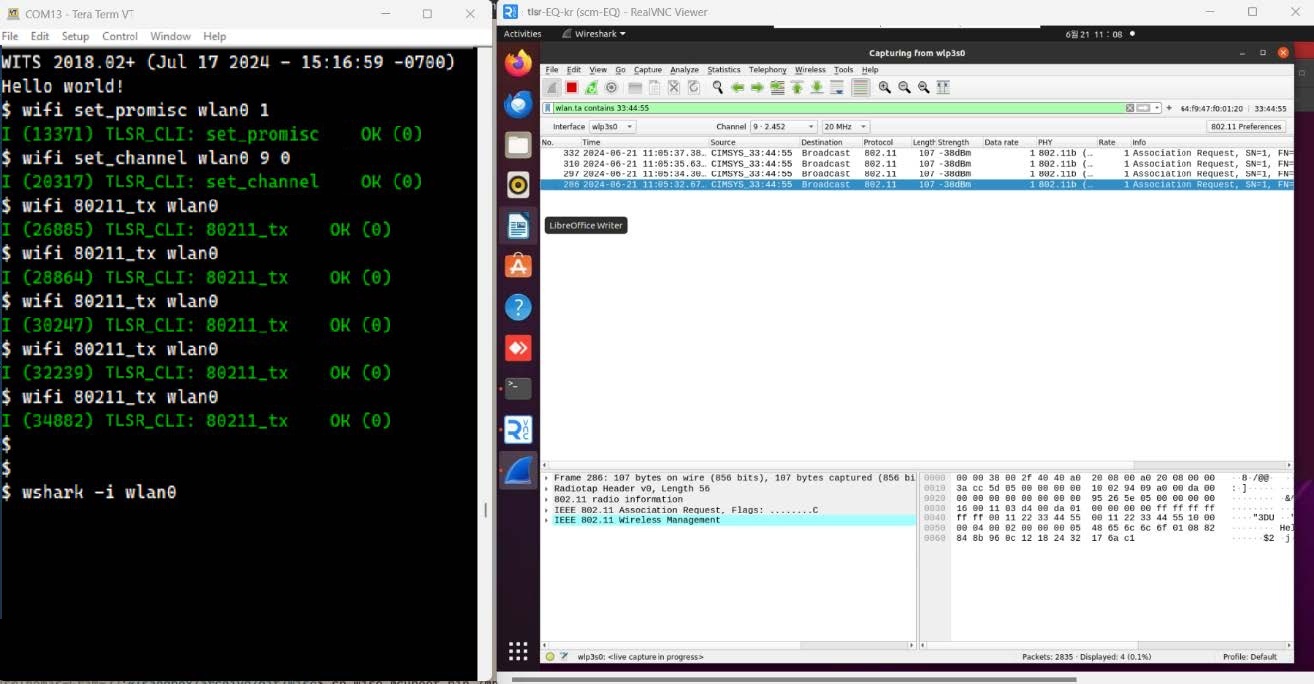The height and width of the screenshot is (684, 1314).
Task: Stop the running Wireshark capture
Action: (572, 88)
